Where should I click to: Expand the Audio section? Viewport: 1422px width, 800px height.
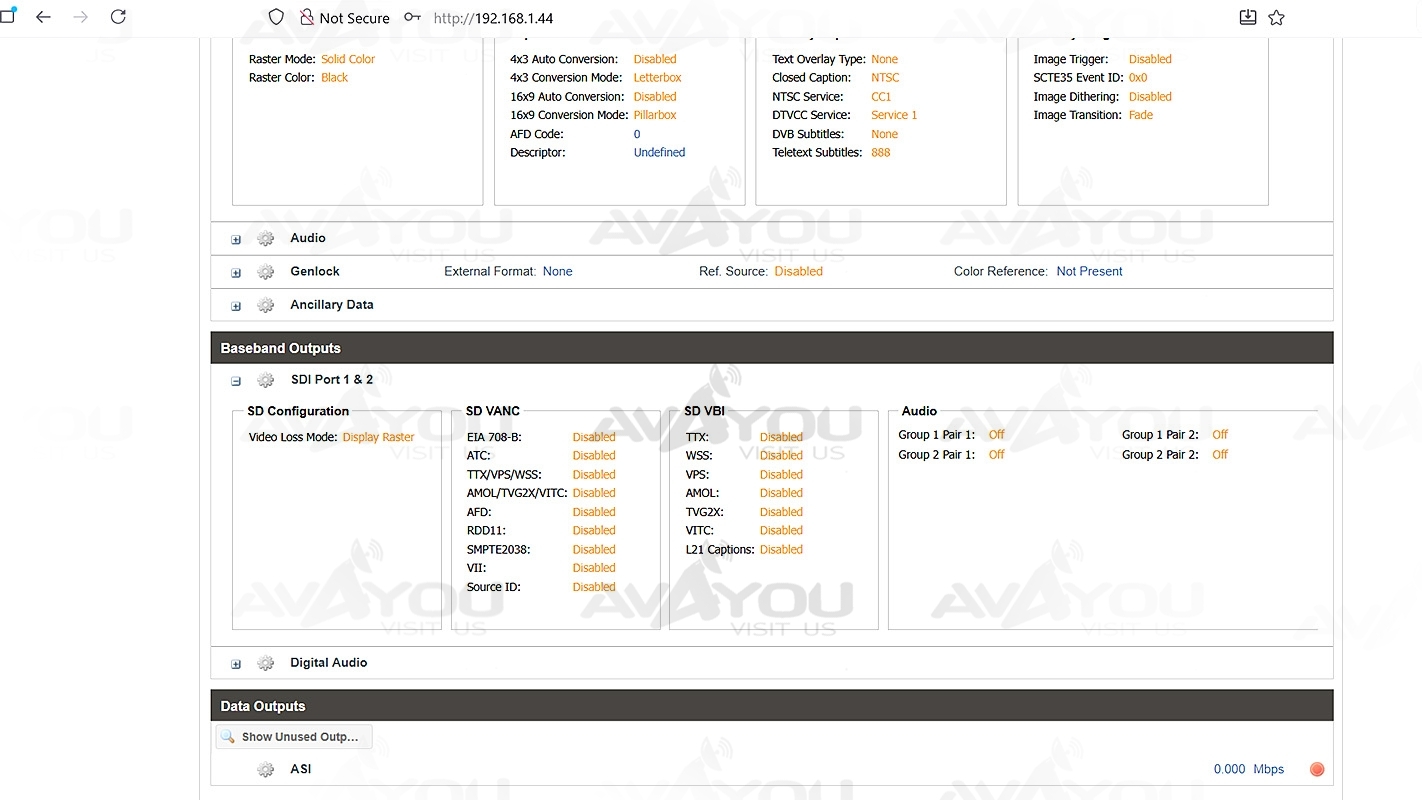coord(236,240)
